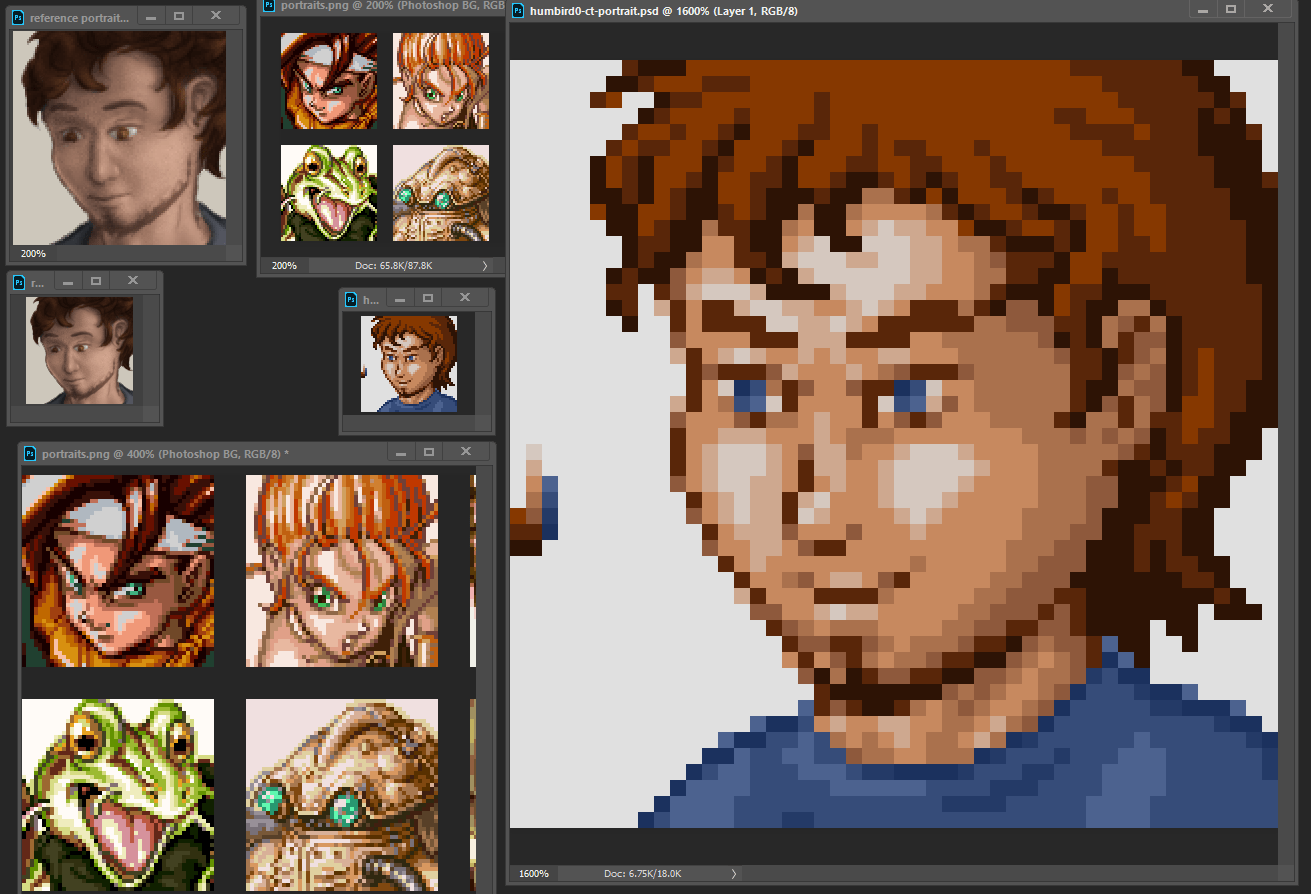This screenshot has width=1311, height=894.
Task: Click the 200% zoom field under reference portrait
Action: 33,254
